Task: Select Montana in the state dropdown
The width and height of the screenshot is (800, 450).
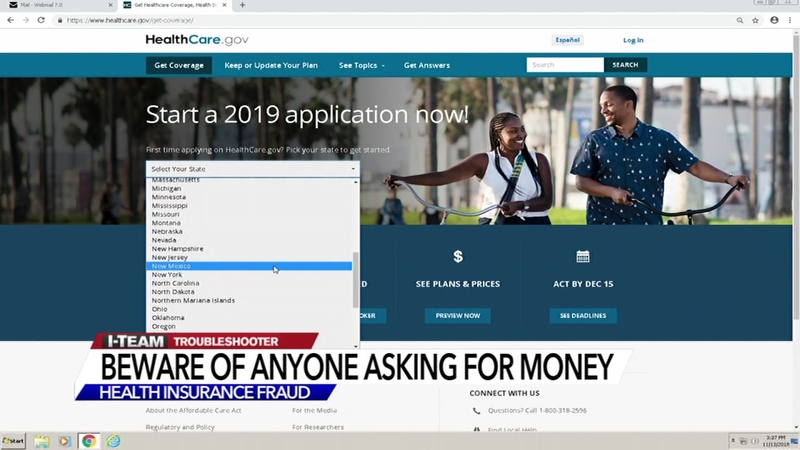Action: pyautogui.click(x=166, y=223)
